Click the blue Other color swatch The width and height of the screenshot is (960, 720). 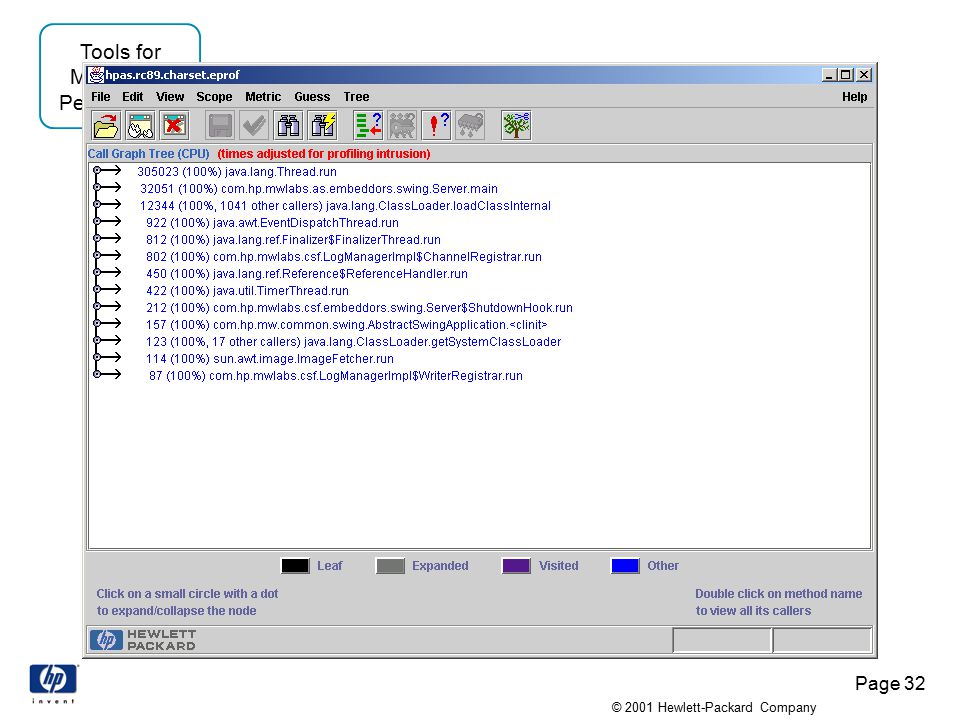pos(625,566)
